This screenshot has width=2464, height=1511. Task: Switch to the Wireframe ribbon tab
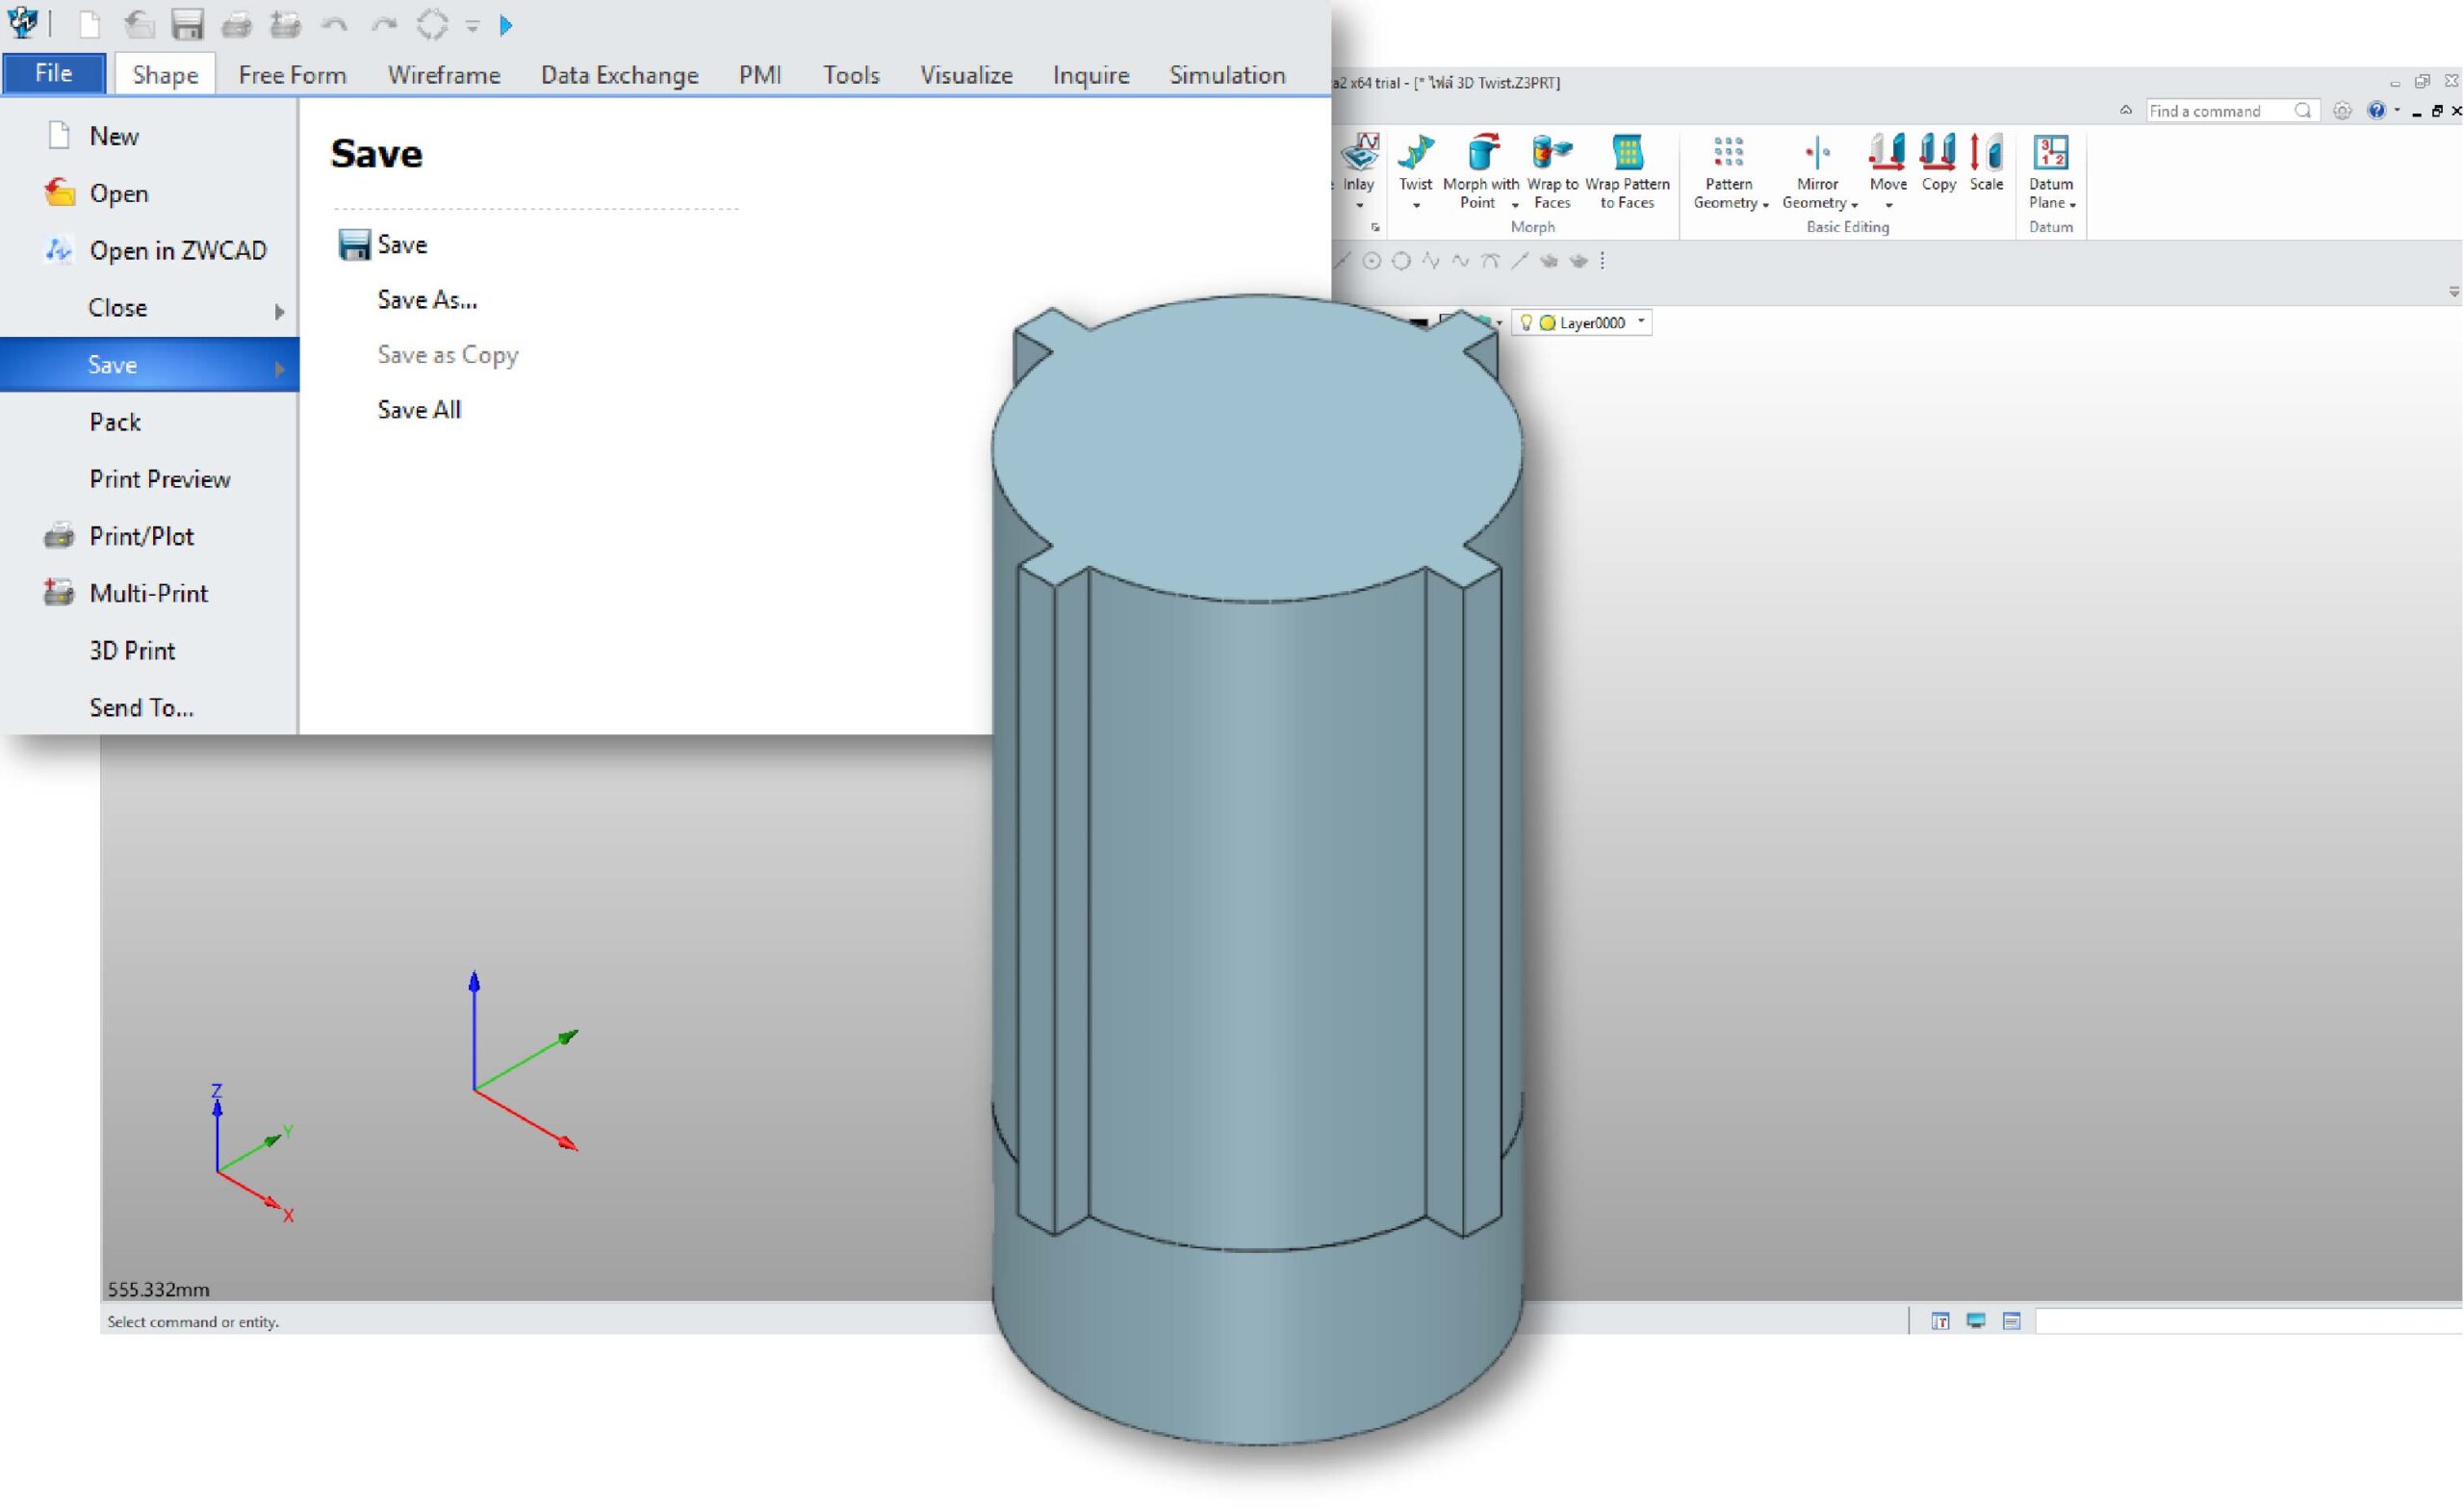(x=444, y=75)
